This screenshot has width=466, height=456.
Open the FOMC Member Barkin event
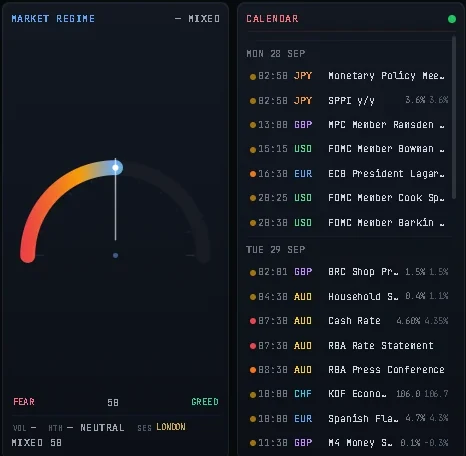click(349, 223)
